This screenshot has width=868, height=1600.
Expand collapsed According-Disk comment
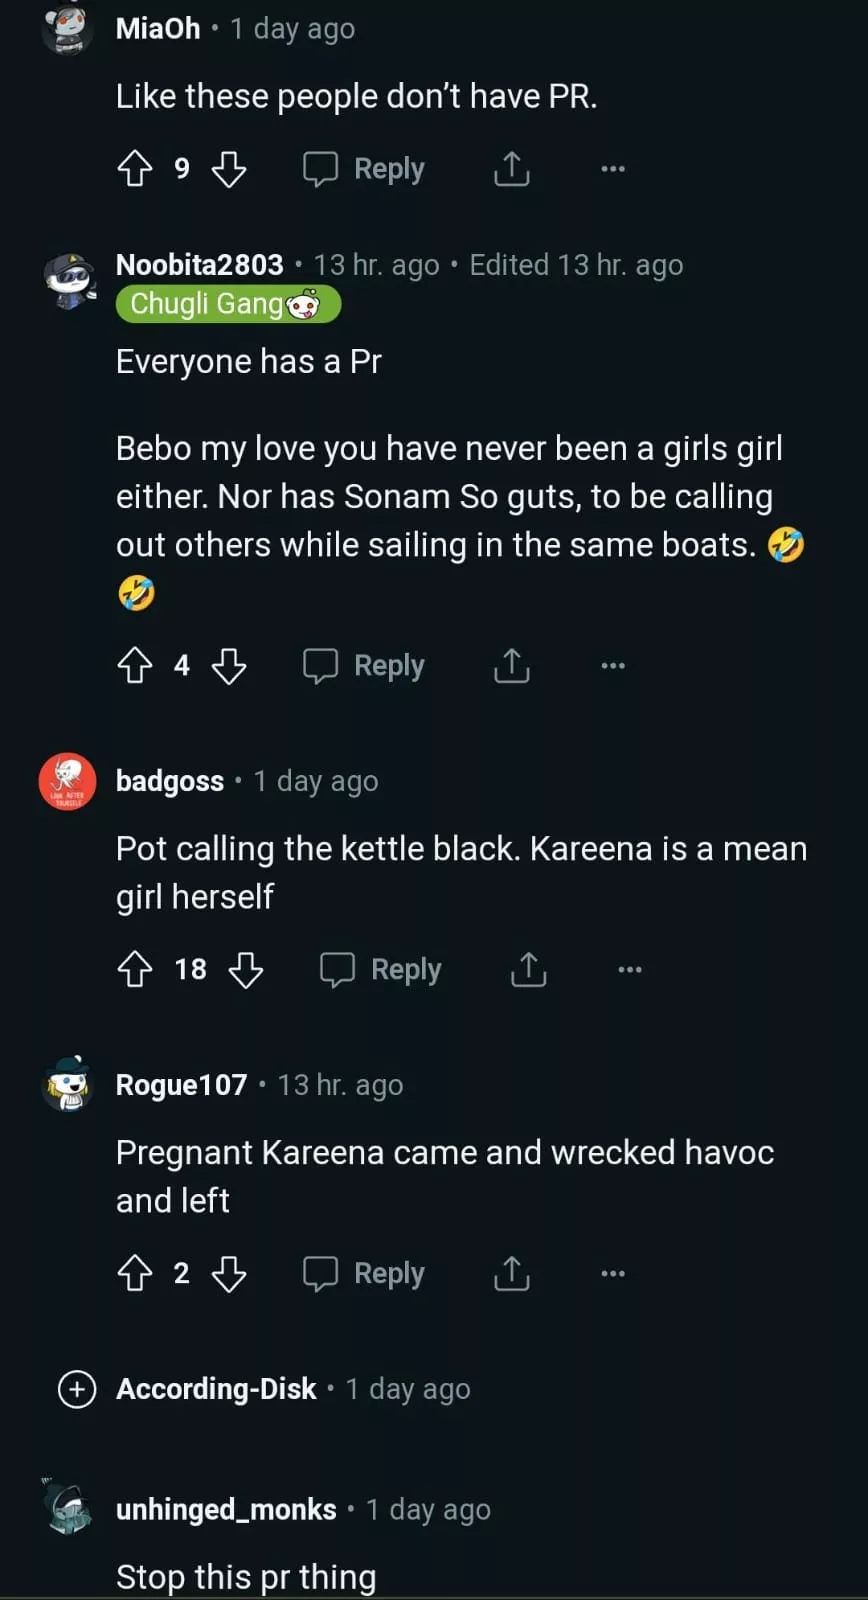pos(77,1389)
